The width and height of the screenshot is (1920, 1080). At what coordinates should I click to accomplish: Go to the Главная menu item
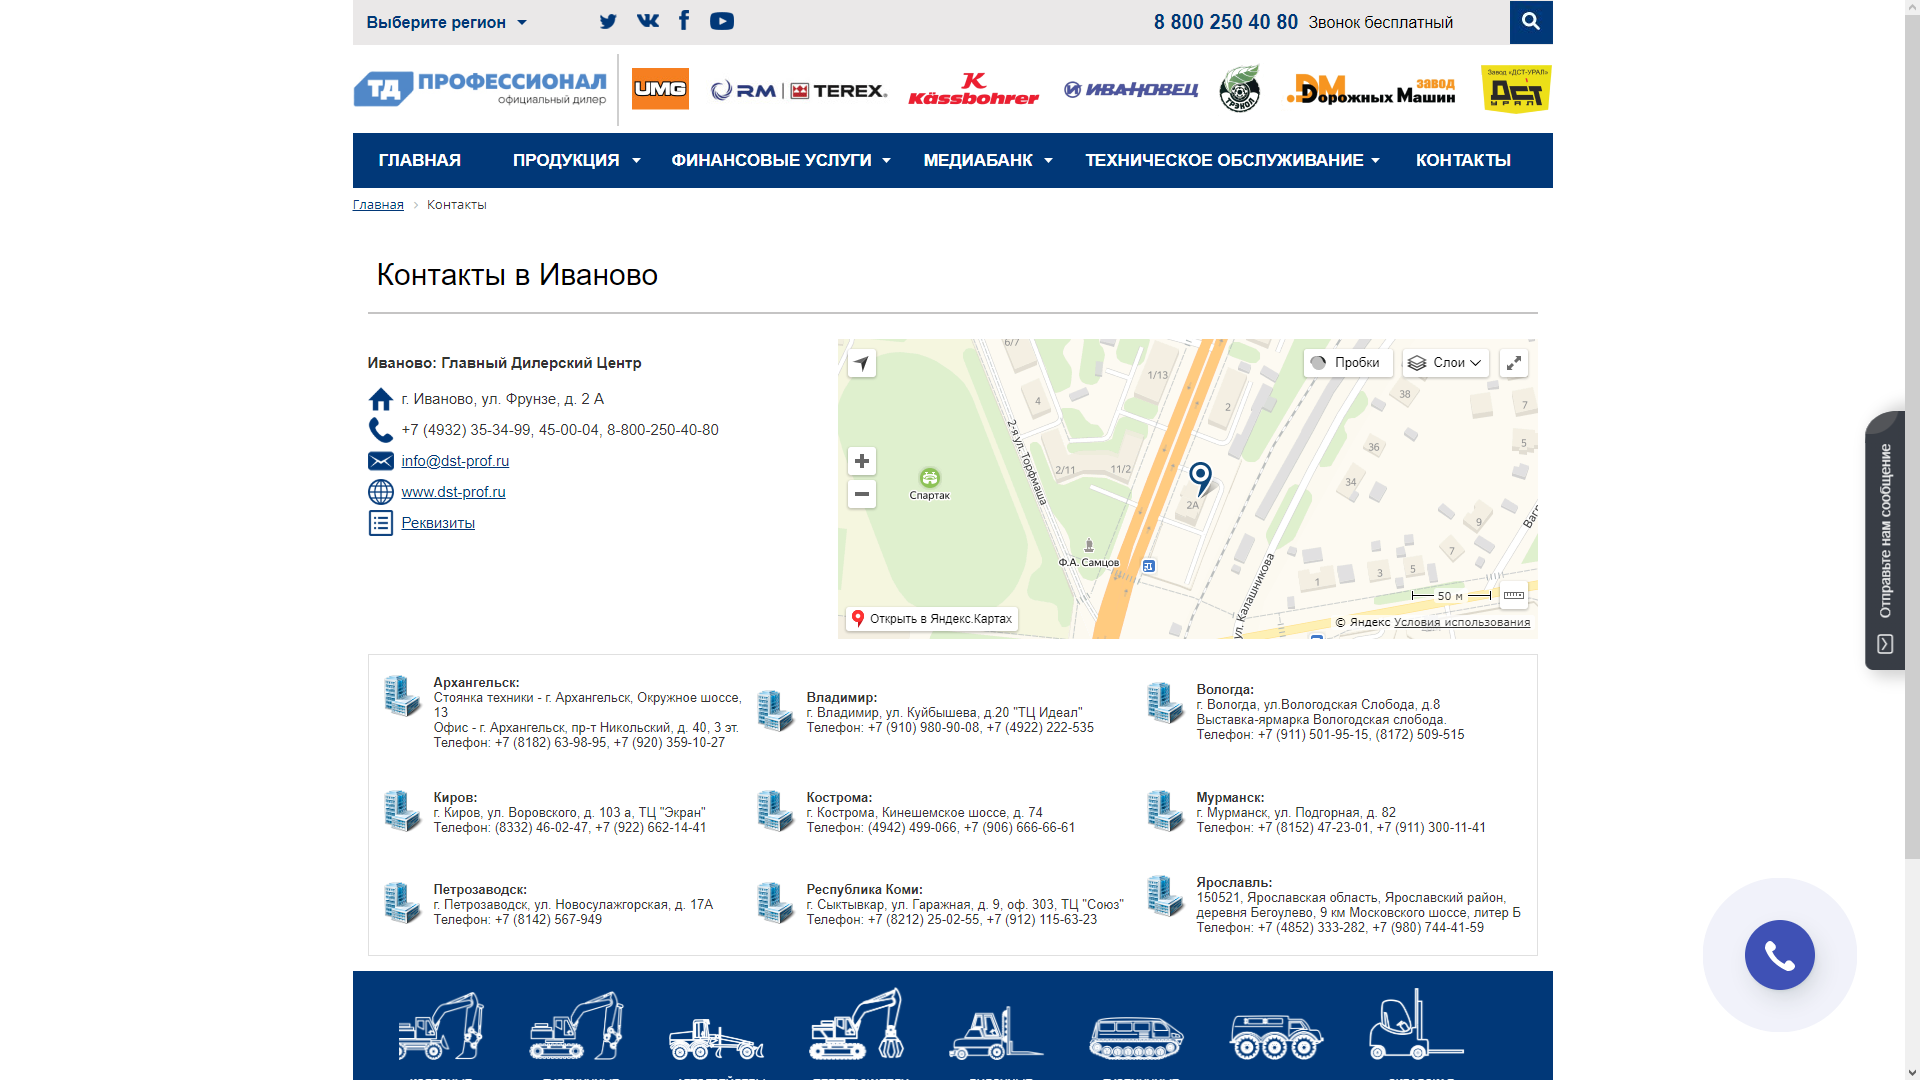tap(420, 160)
